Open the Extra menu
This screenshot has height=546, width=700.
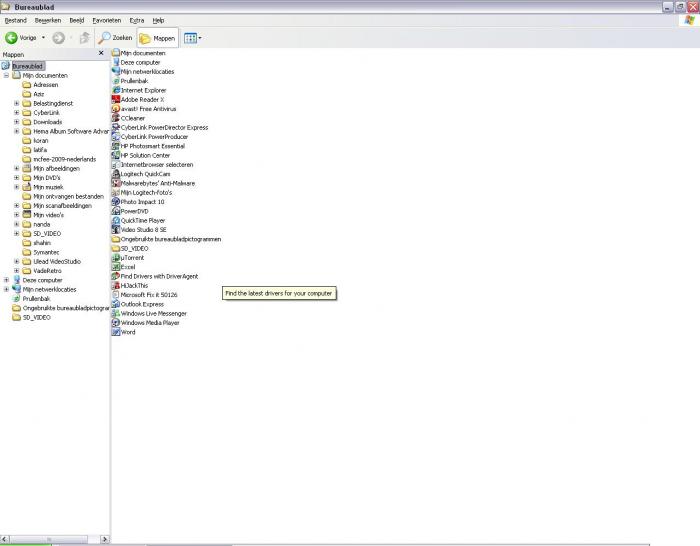coord(137,21)
